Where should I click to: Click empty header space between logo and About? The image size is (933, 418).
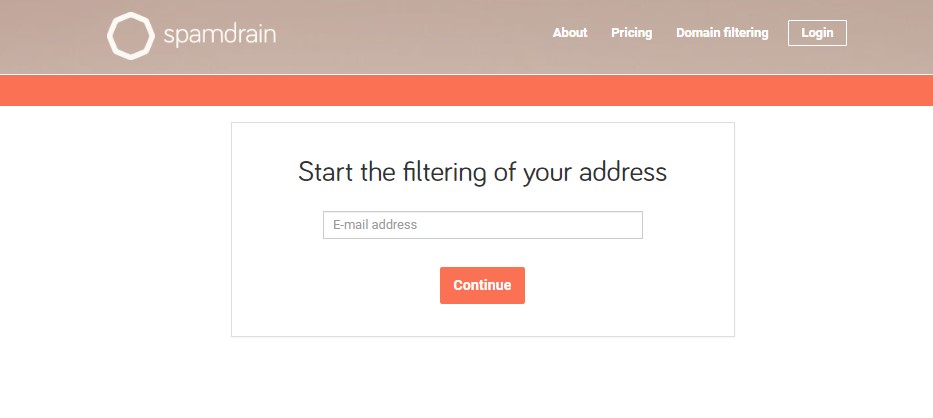[x=411, y=36]
